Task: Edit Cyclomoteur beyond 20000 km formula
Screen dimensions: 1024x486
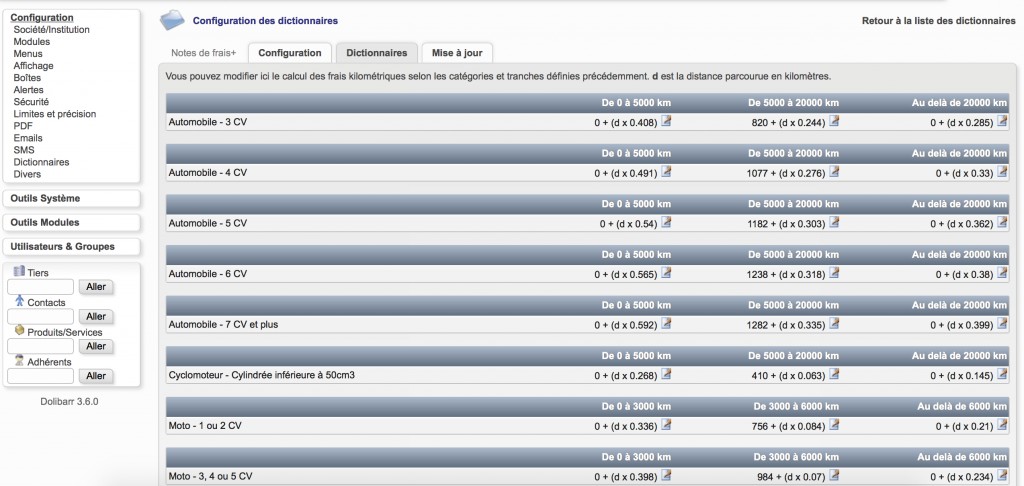Action: [x=1002, y=374]
